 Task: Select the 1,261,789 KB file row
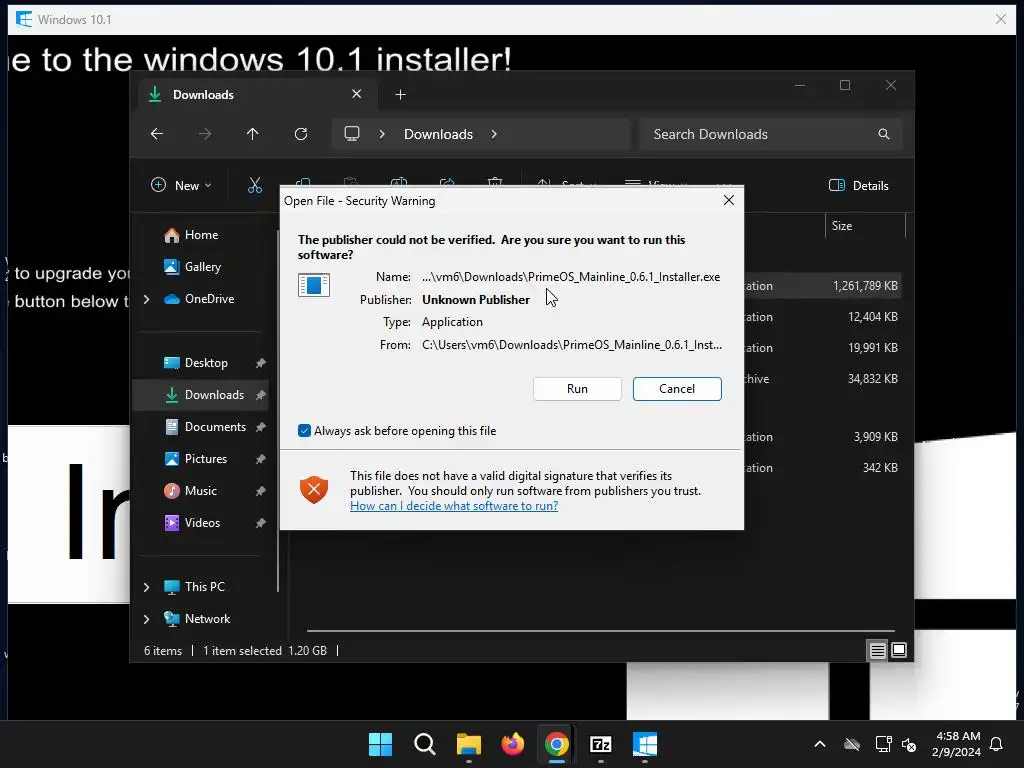click(824, 285)
